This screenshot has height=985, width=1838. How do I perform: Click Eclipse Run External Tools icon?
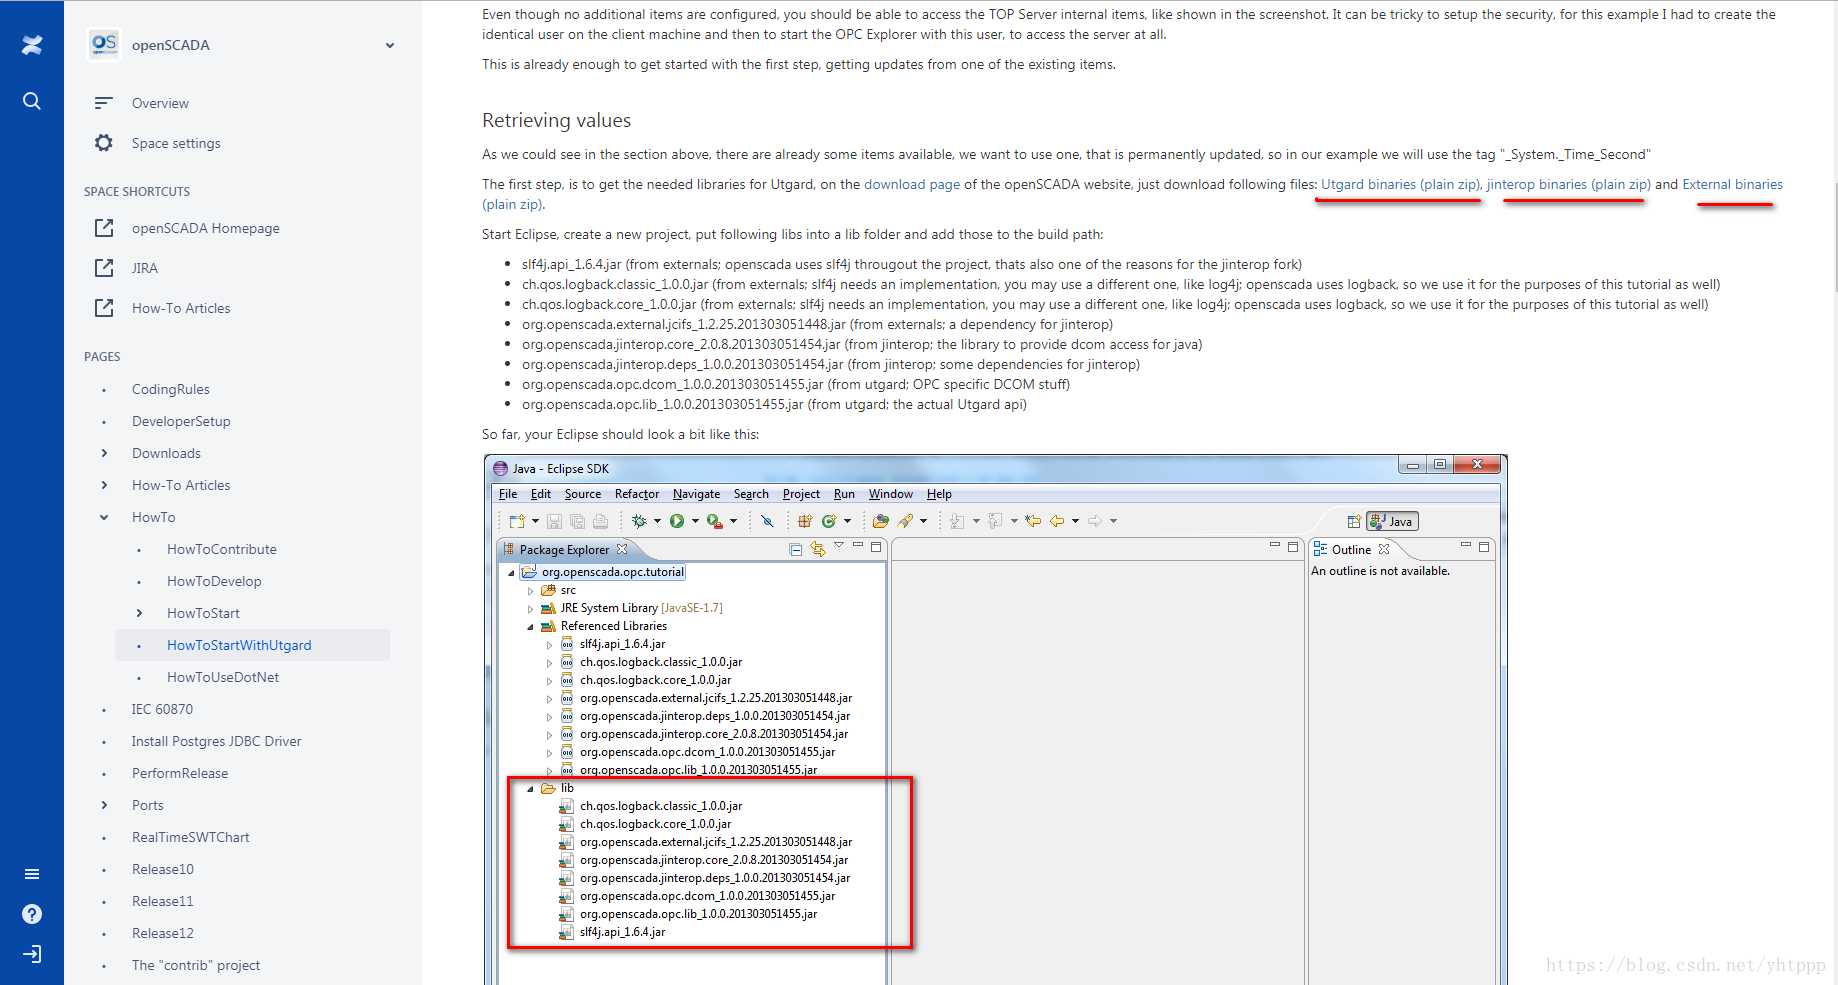[715, 521]
